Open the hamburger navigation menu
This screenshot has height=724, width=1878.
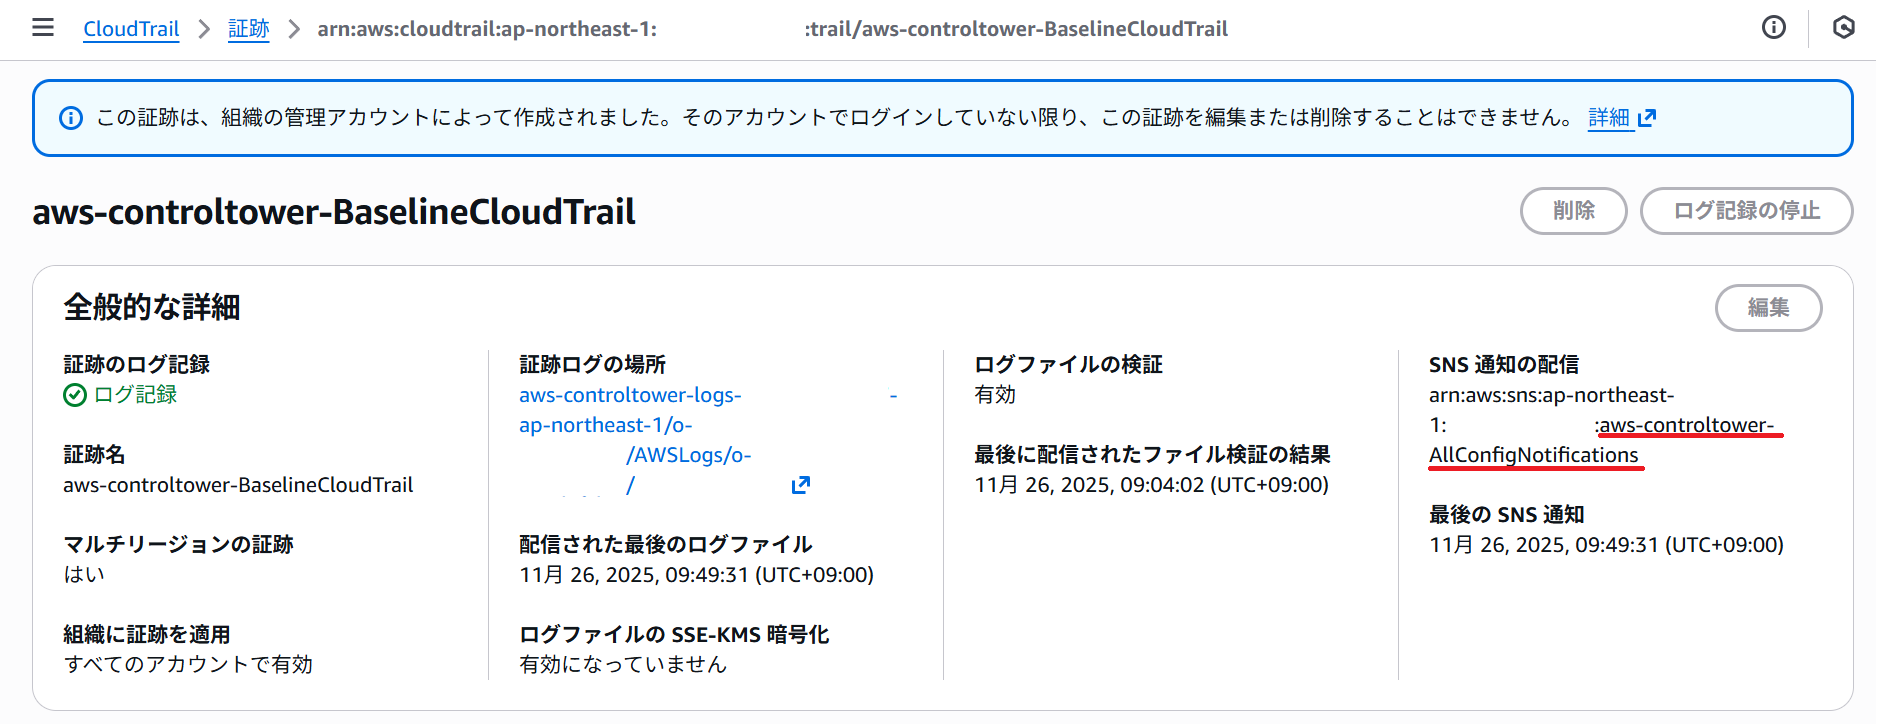point(43,28)
